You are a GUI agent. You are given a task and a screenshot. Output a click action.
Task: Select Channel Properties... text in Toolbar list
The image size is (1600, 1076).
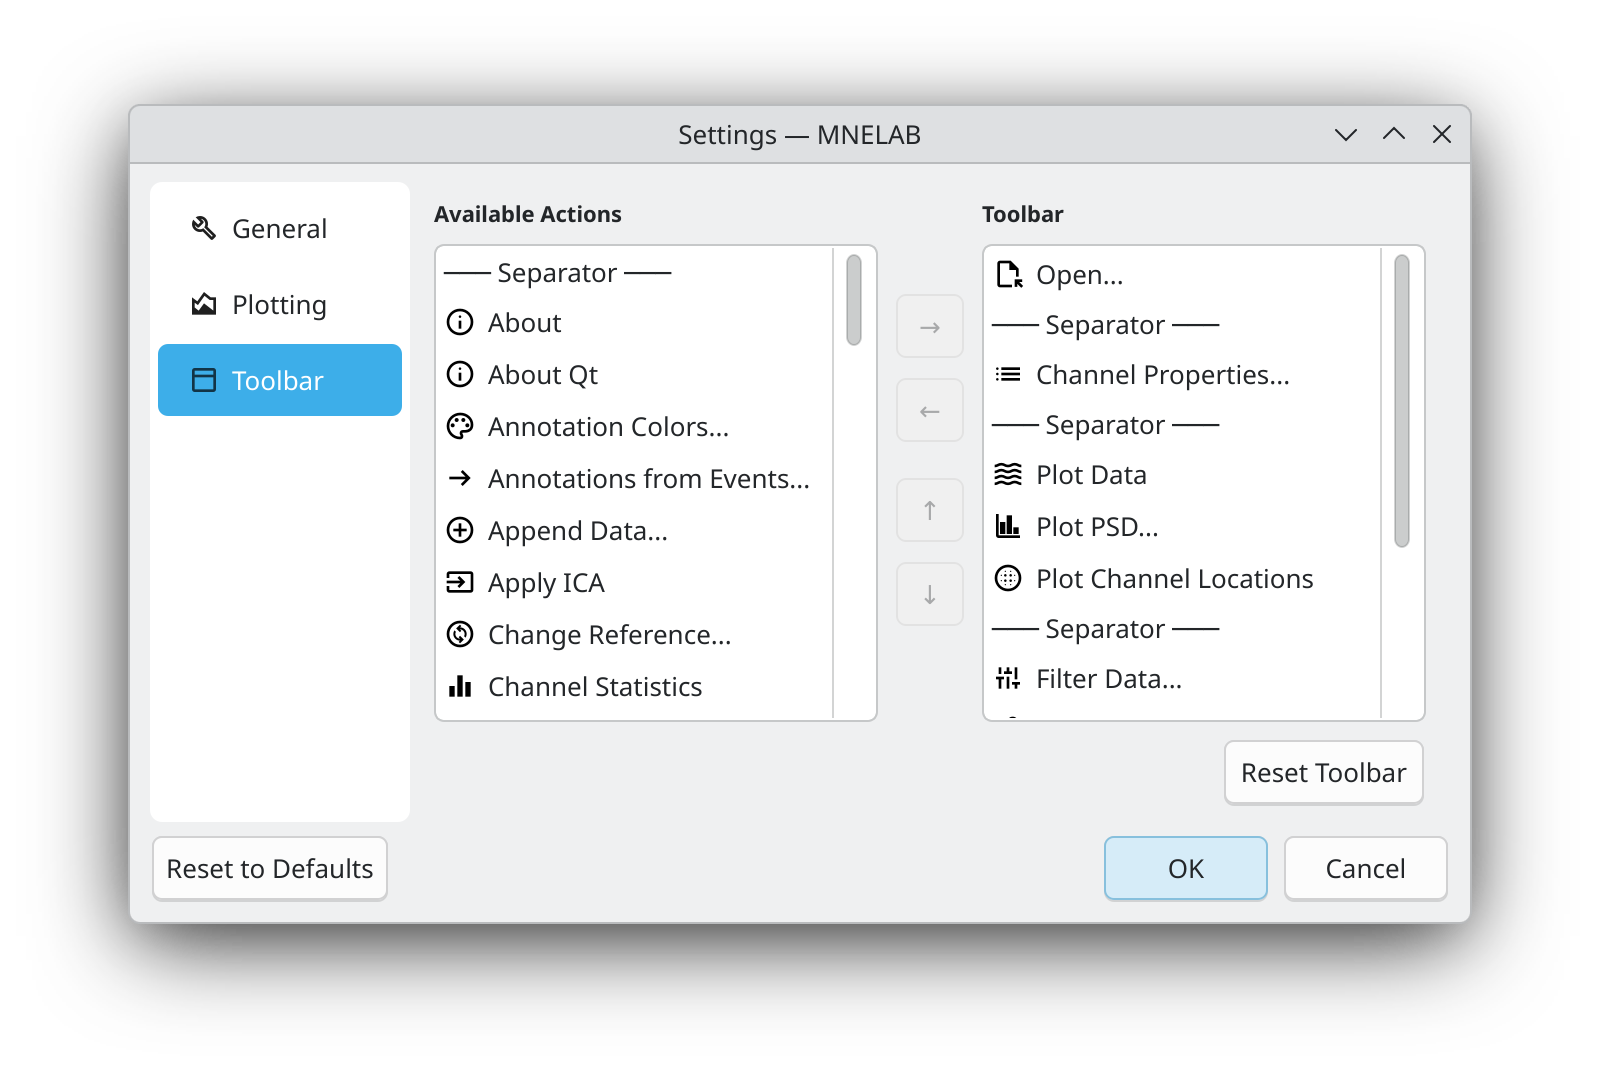(1163, 375)
